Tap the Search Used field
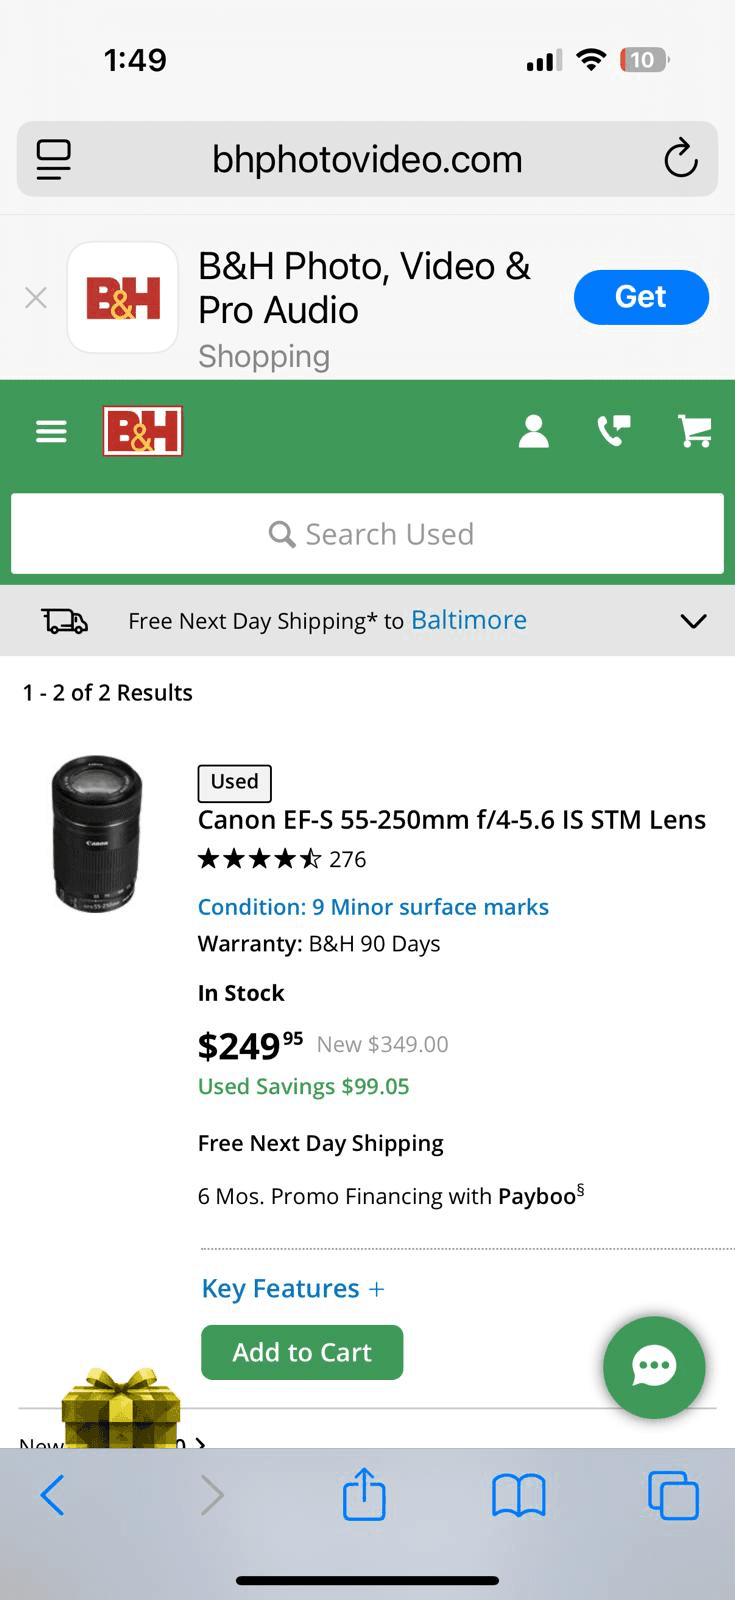Image resolution: width=735 pixels, height=1600 pixels. point(368,534)
